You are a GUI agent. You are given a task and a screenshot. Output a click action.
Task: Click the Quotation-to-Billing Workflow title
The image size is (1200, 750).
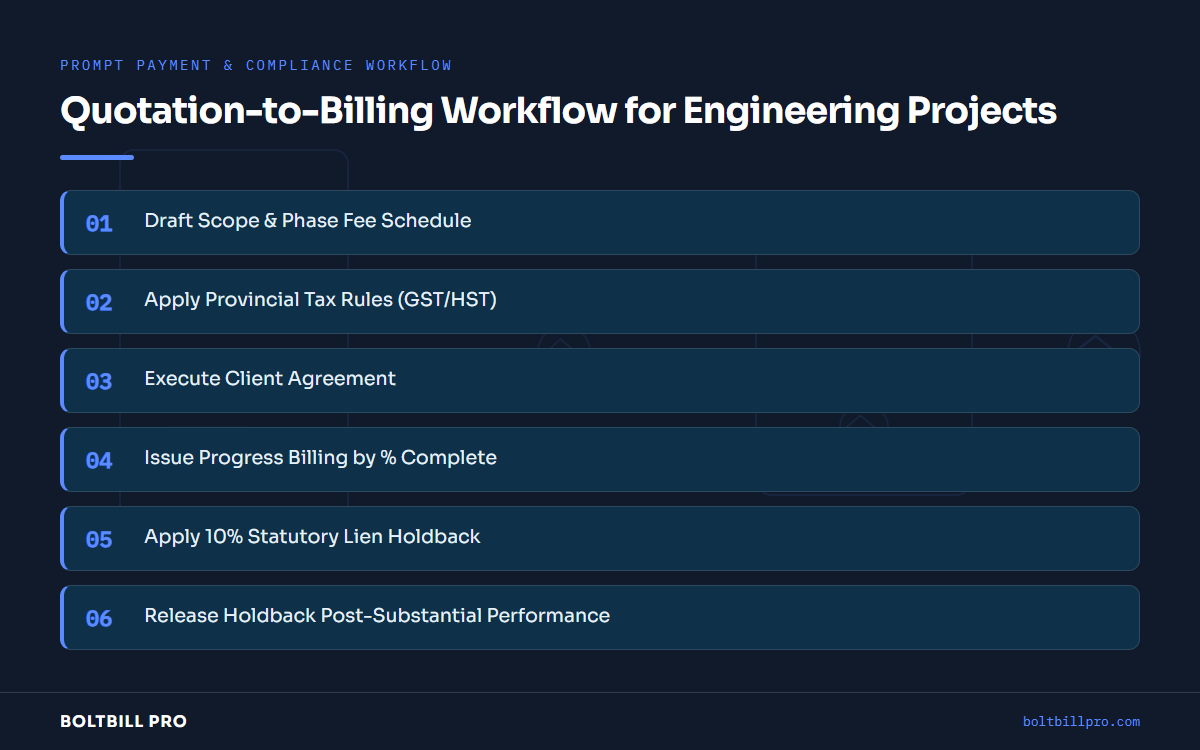pyautogui.click(x=558, y=111)
